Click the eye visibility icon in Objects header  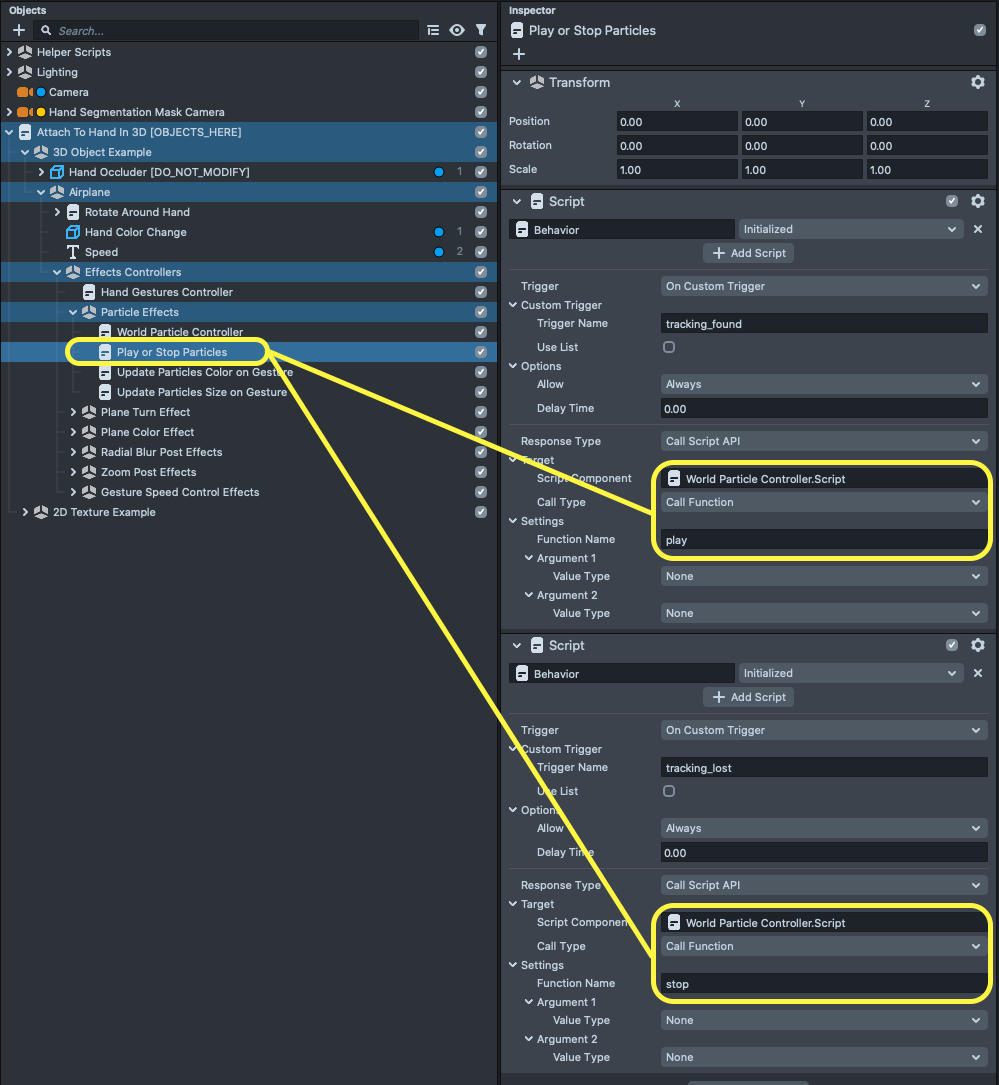(457, 31)
